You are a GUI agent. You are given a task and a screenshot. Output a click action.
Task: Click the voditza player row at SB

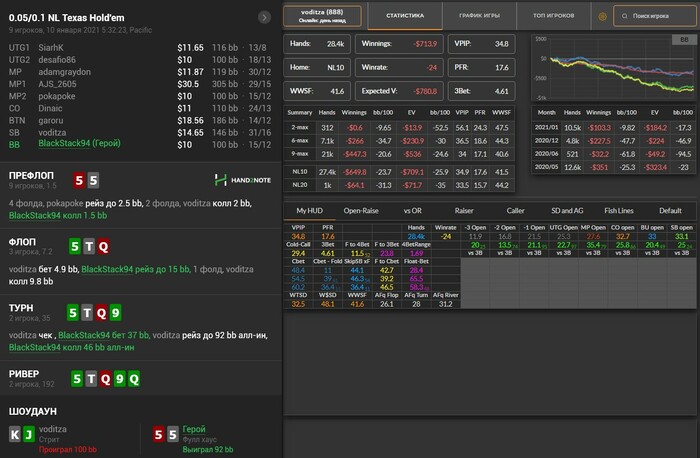[x=140, y=133]
